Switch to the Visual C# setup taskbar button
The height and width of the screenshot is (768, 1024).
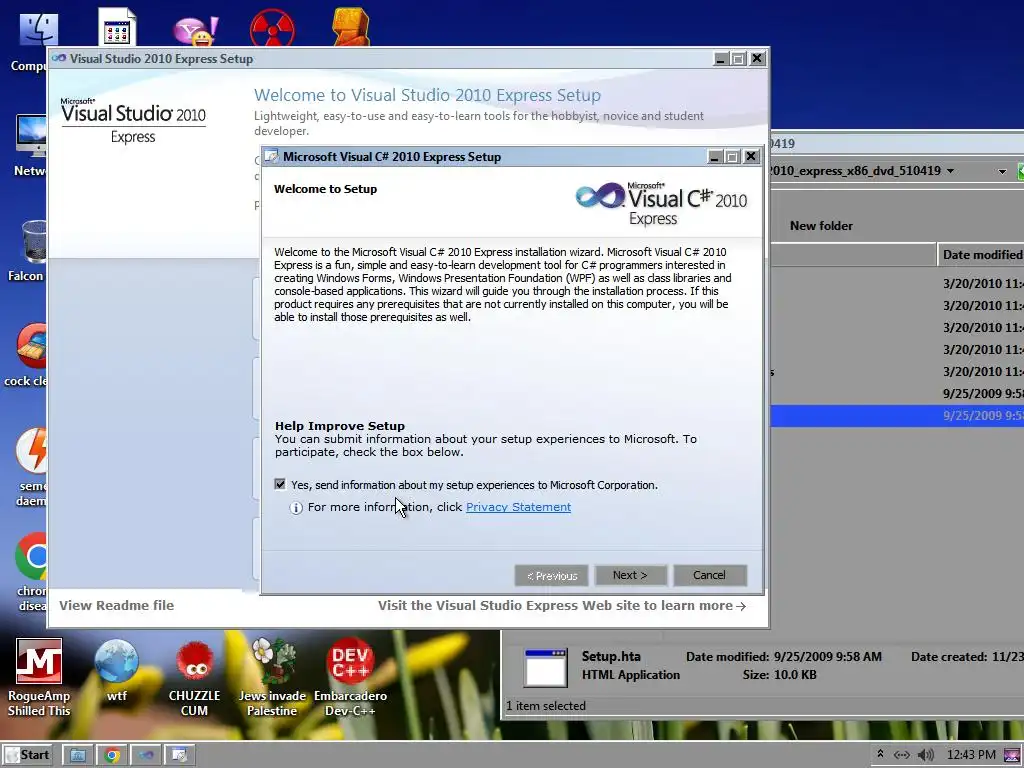179,756
